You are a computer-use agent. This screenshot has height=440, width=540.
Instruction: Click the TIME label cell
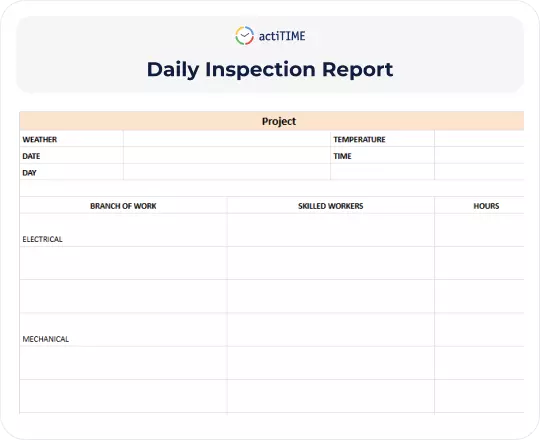382,156
